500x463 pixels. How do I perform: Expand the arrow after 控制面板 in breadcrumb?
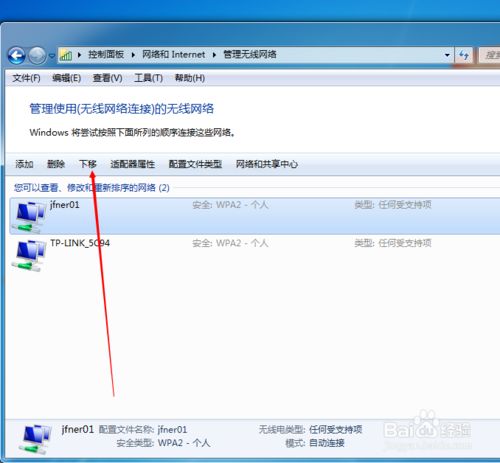pyautogui.click(x=133, y=55)
